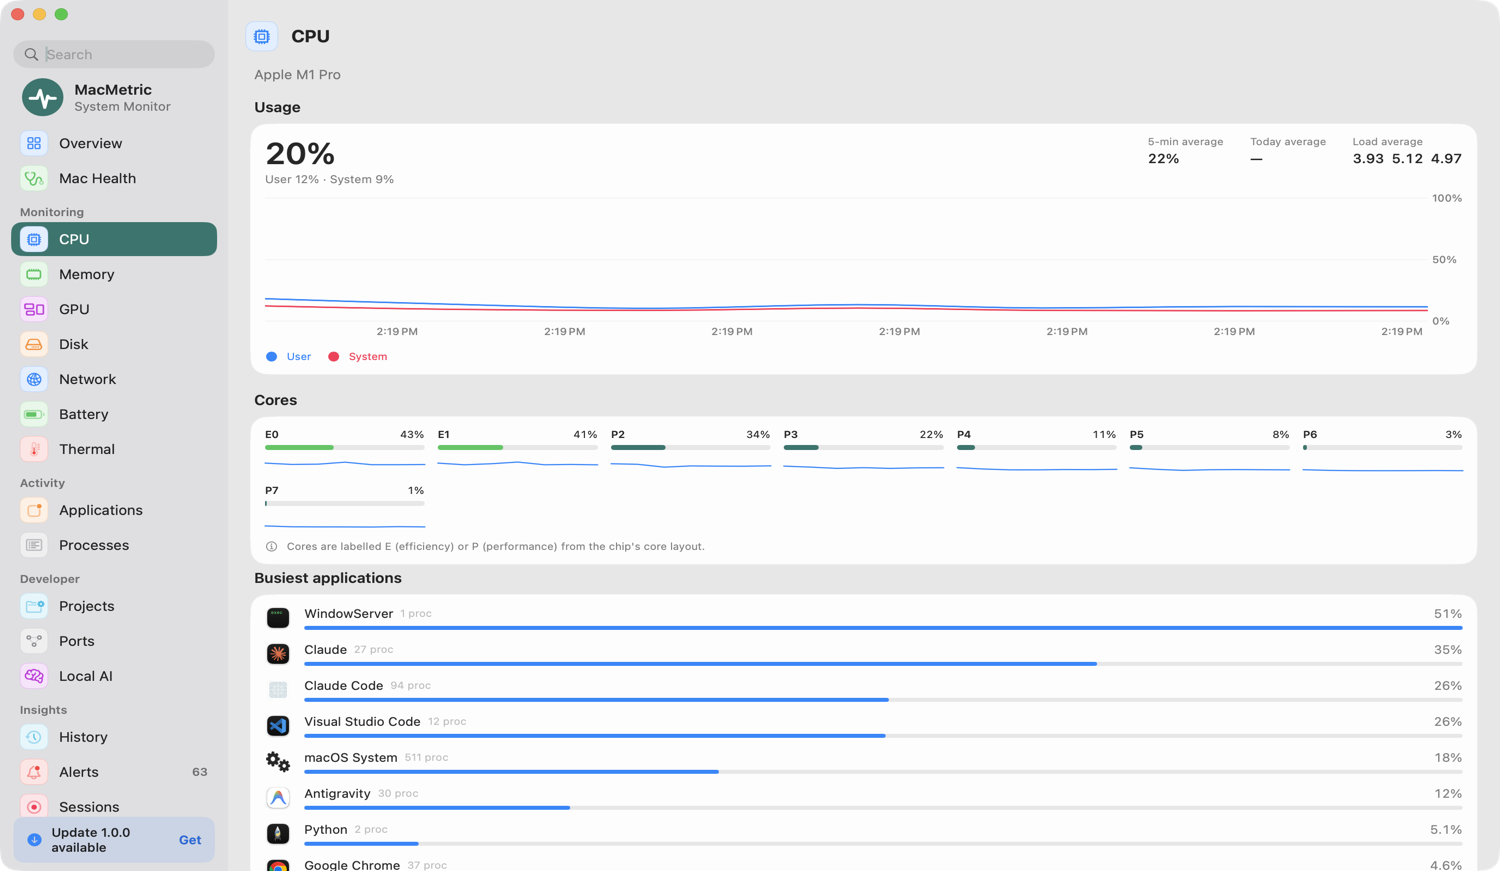Open the Local AI brain icon
This screenshot has width=1500, height=871.
[34, 676]
